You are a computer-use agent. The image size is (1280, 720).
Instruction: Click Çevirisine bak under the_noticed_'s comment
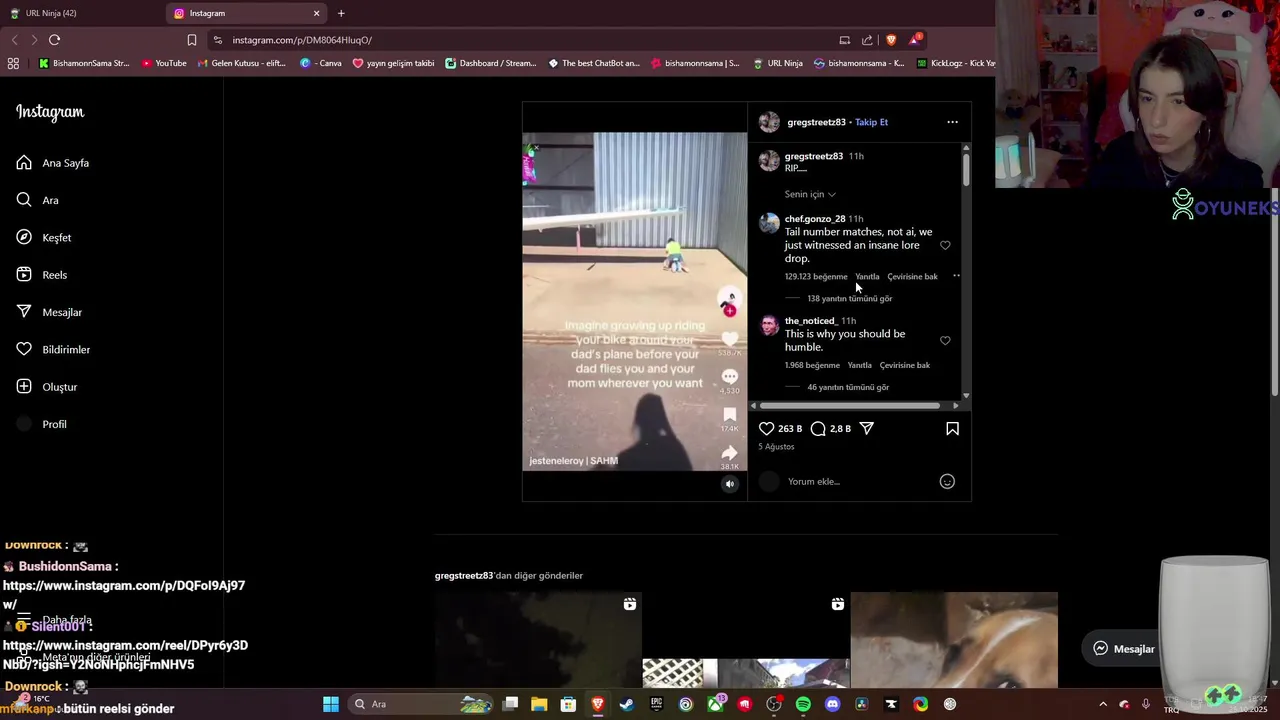pos(904,366)
